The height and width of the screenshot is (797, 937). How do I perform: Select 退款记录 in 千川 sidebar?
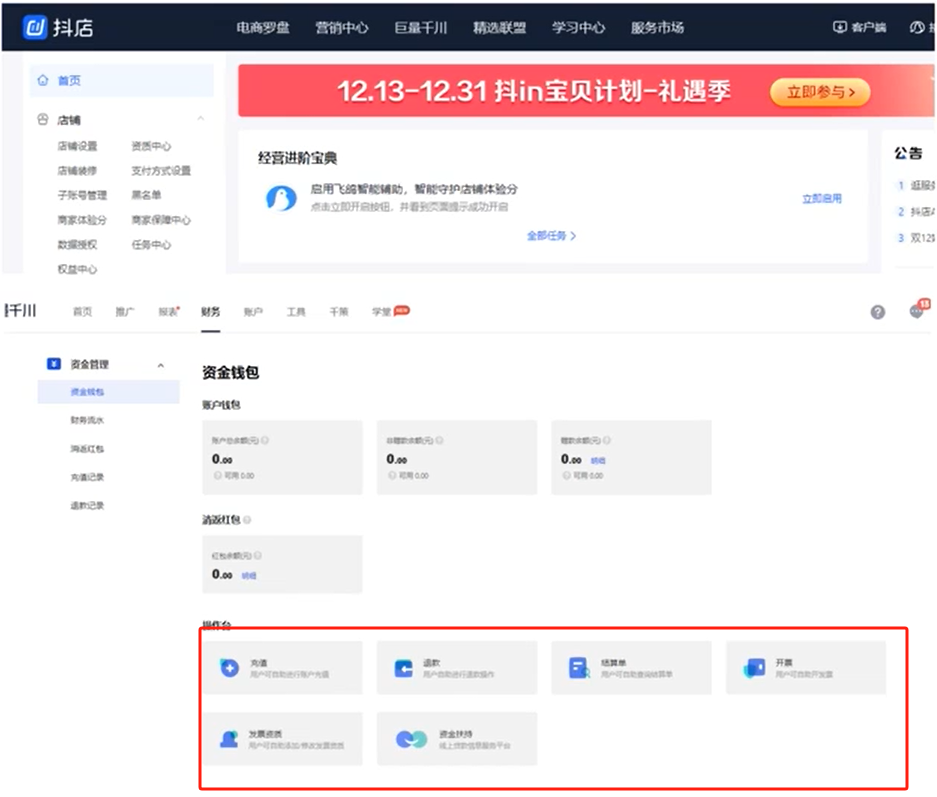(87, 505)
